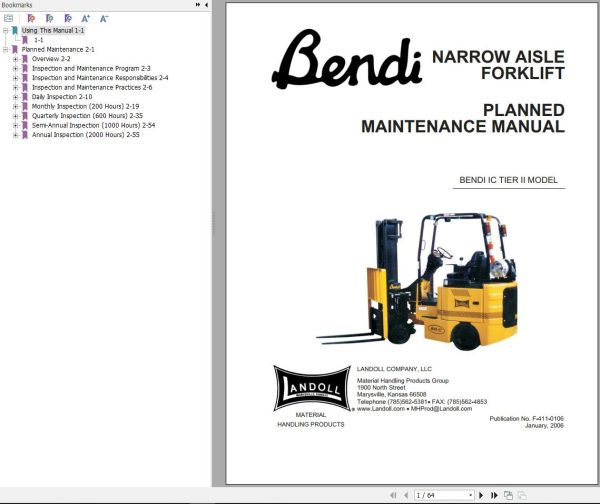600x504 pixels.
Task: Click the third bookmark toolbar icon
Action: 68,18
